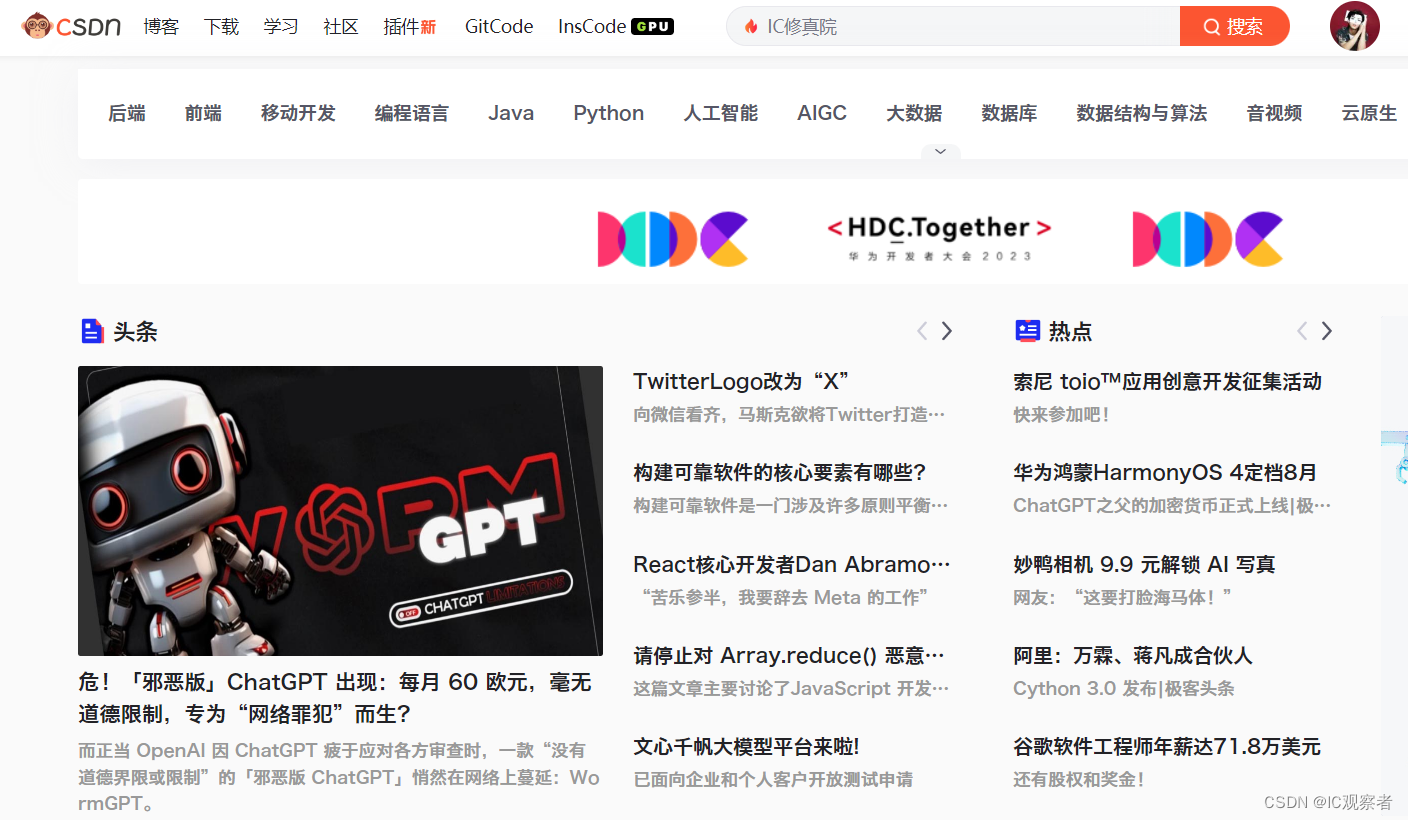Image resolution: width=1408 pixels, height=820 pixels.
Task: Select the 编程语言 category tab
Action: 412,113
